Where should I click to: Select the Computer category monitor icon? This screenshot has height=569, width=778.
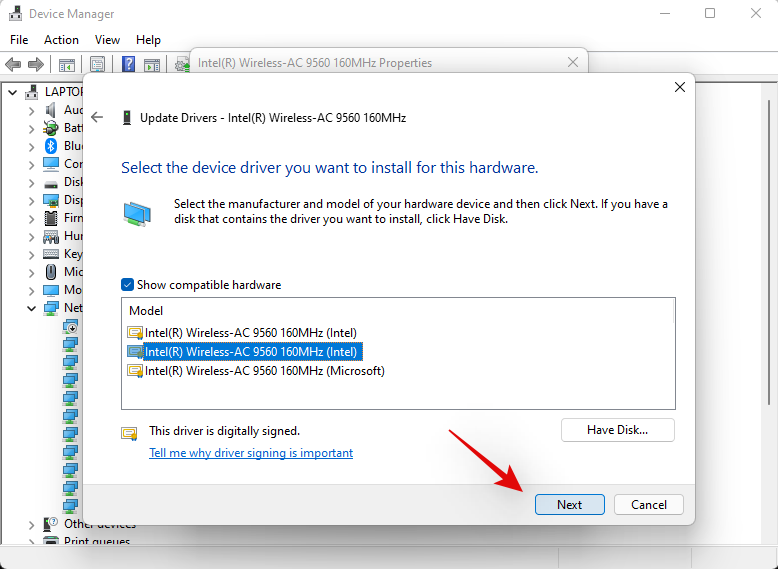[x=51, y=164]
